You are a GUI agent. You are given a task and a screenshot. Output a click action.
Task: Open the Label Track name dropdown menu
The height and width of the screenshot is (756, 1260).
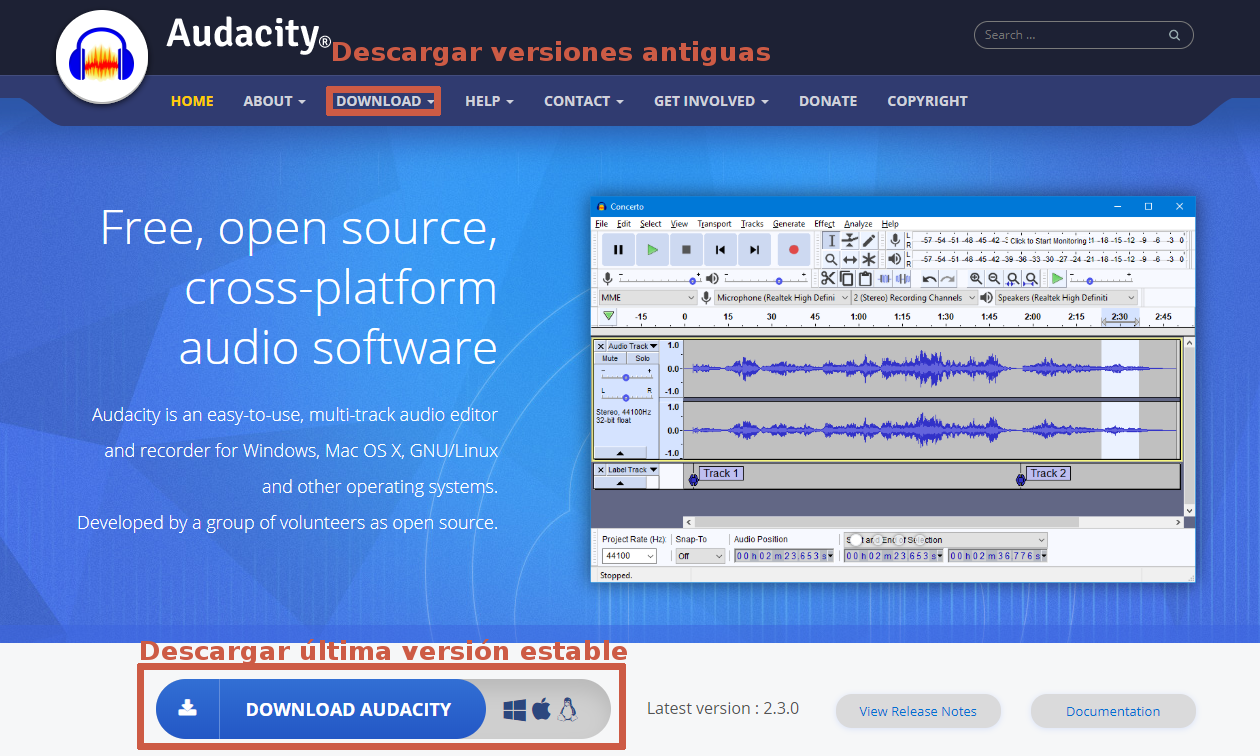pos(633,470)
